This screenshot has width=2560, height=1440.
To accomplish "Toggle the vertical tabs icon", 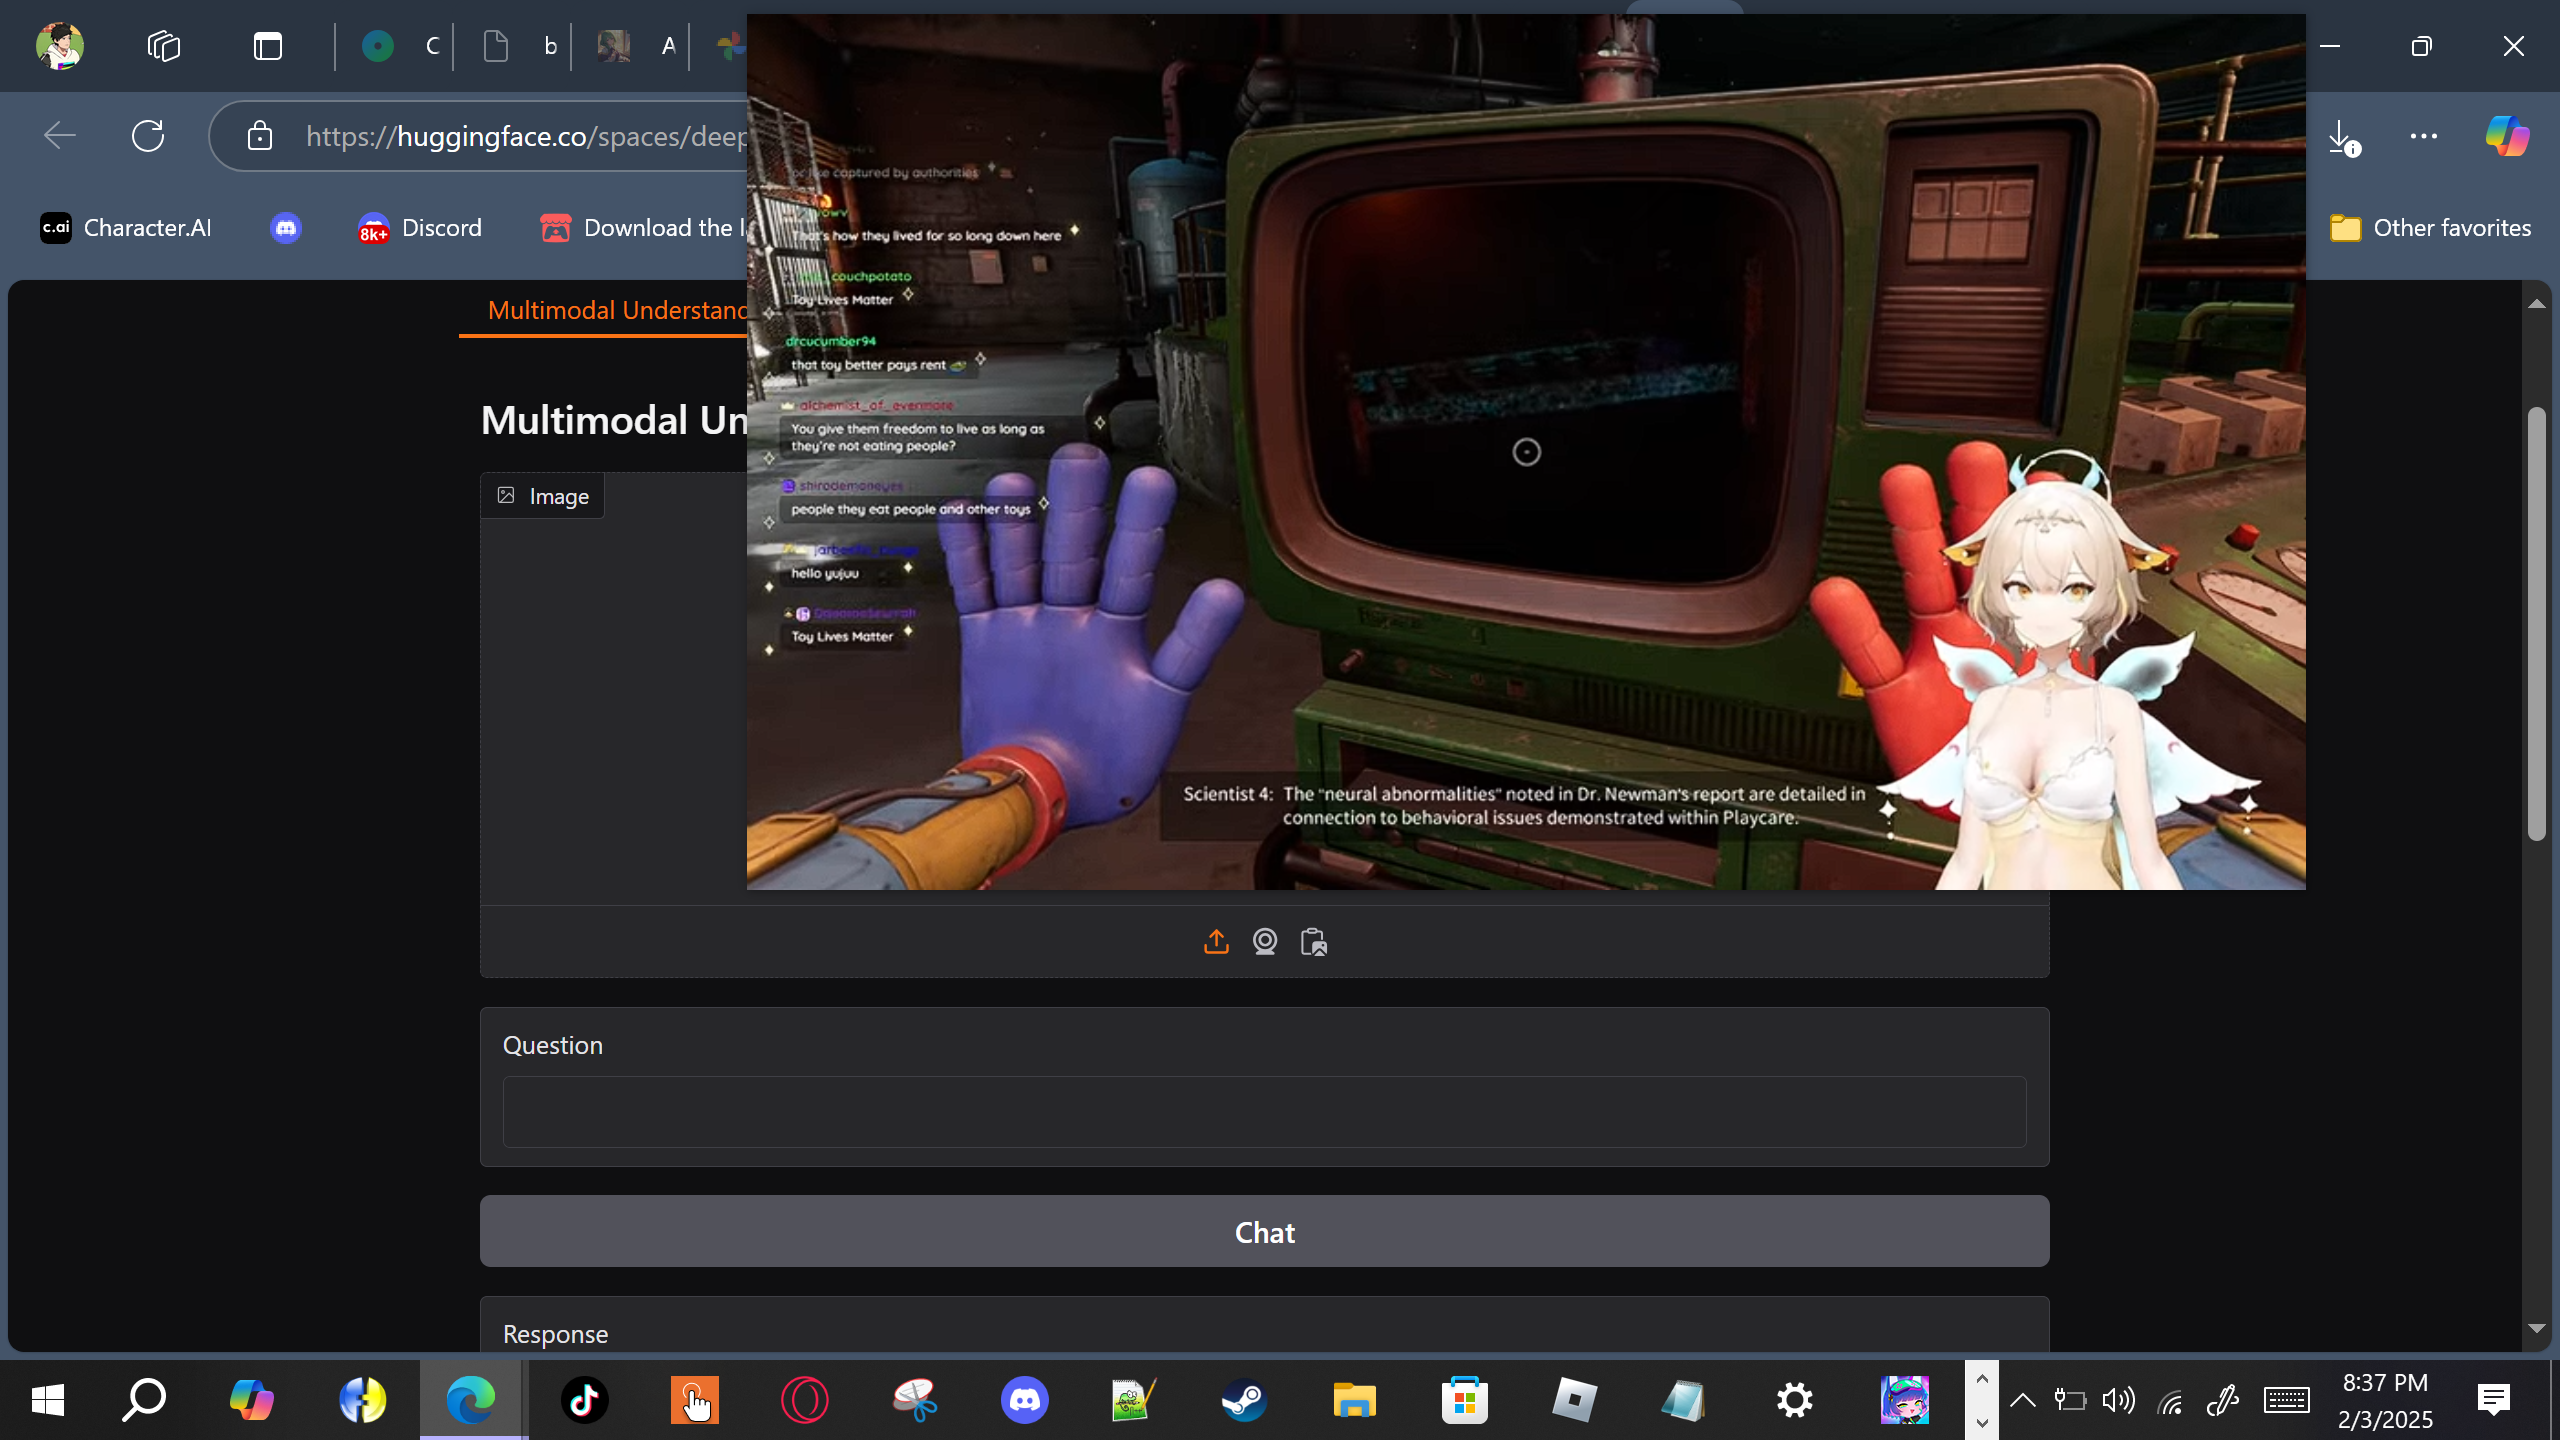I will click(268, 46).
